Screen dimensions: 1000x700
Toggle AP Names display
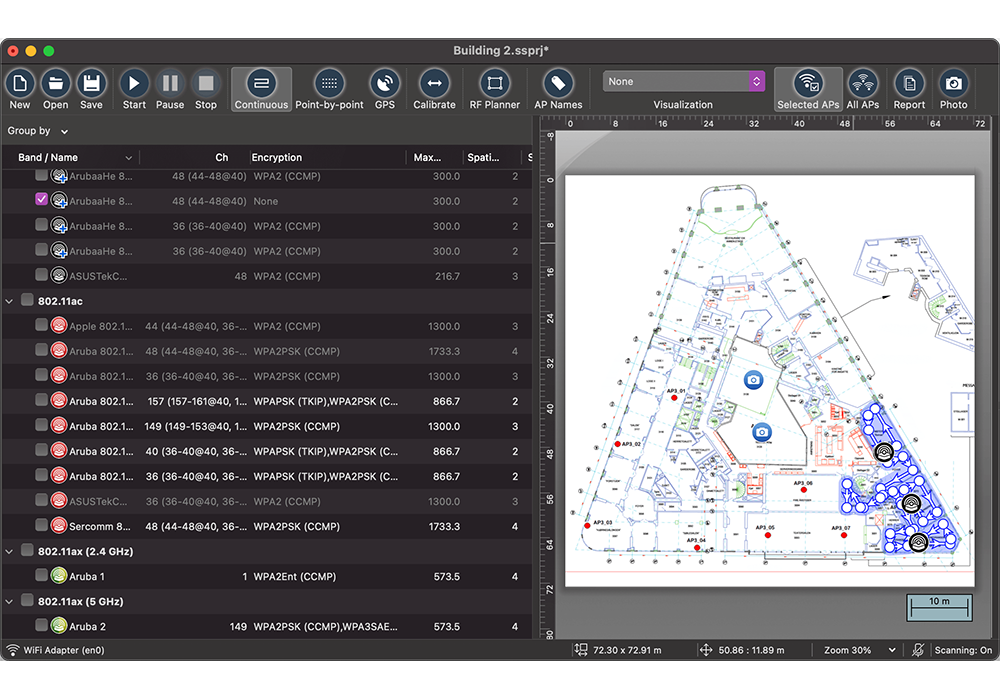[x=558, y=89]
